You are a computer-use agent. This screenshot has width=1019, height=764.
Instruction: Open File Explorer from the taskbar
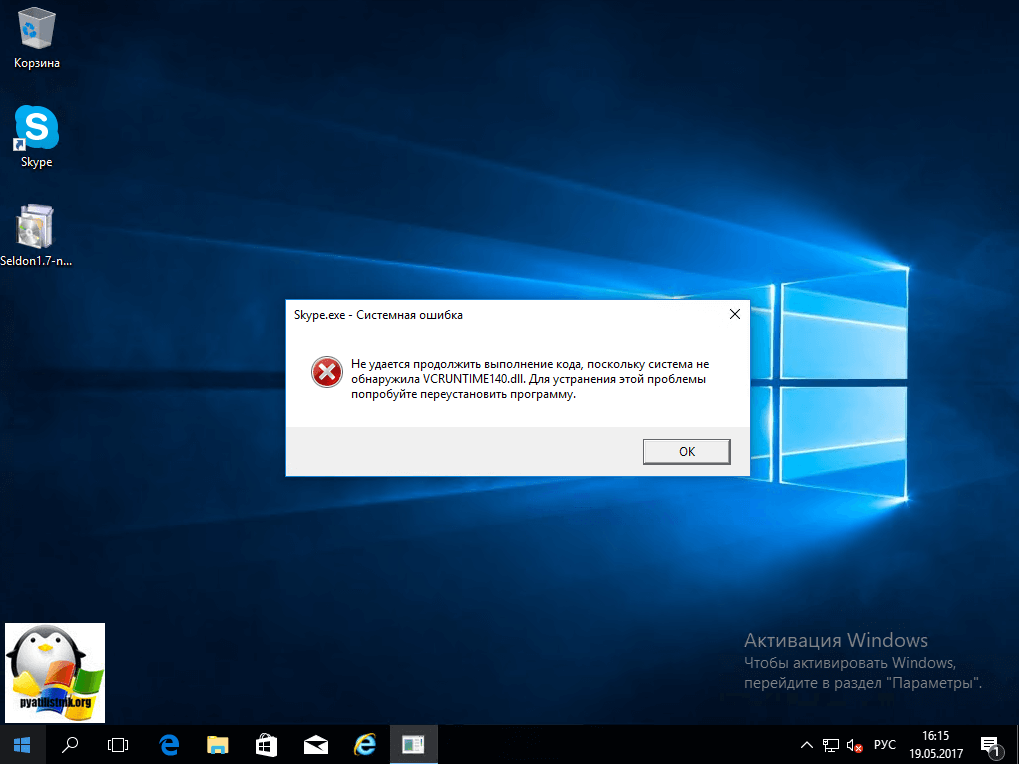coord(218,744)
